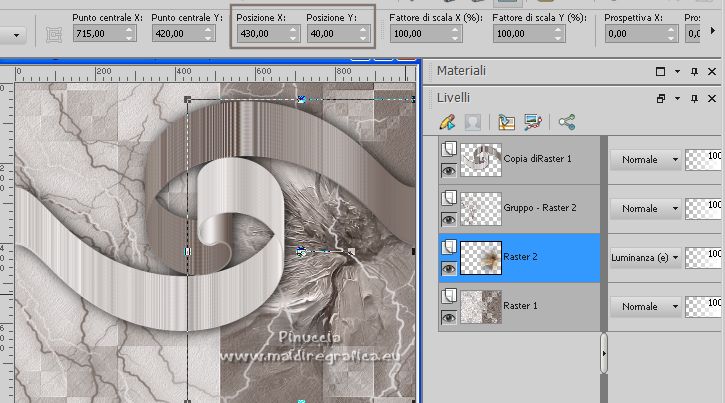Open the blend mode dropdown for Copia diRaster 1

pyautogui.click(x=645, y=159)
